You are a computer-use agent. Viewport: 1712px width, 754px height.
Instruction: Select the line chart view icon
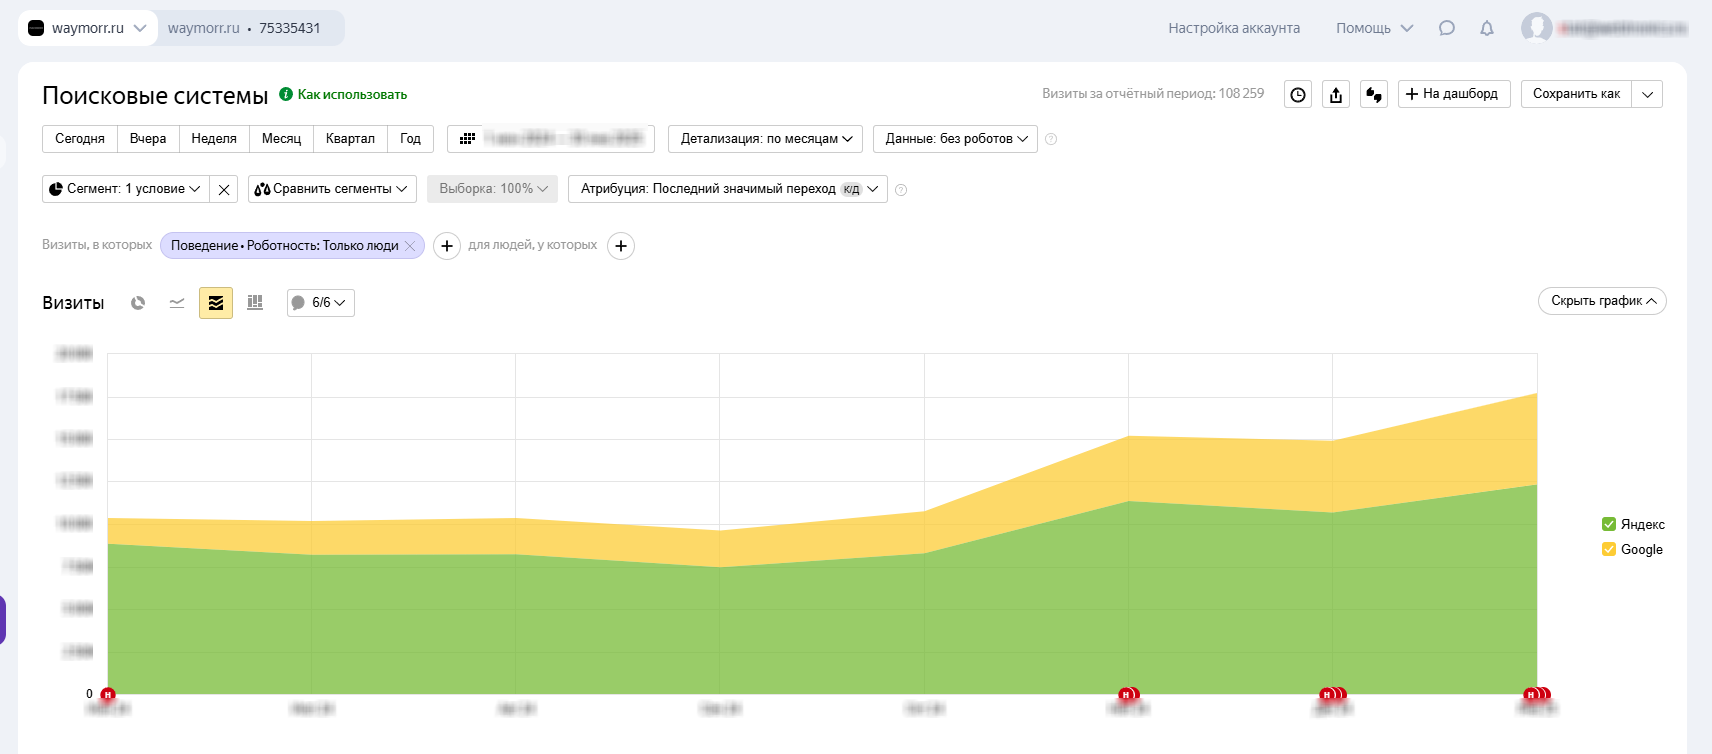coord(177,303)
